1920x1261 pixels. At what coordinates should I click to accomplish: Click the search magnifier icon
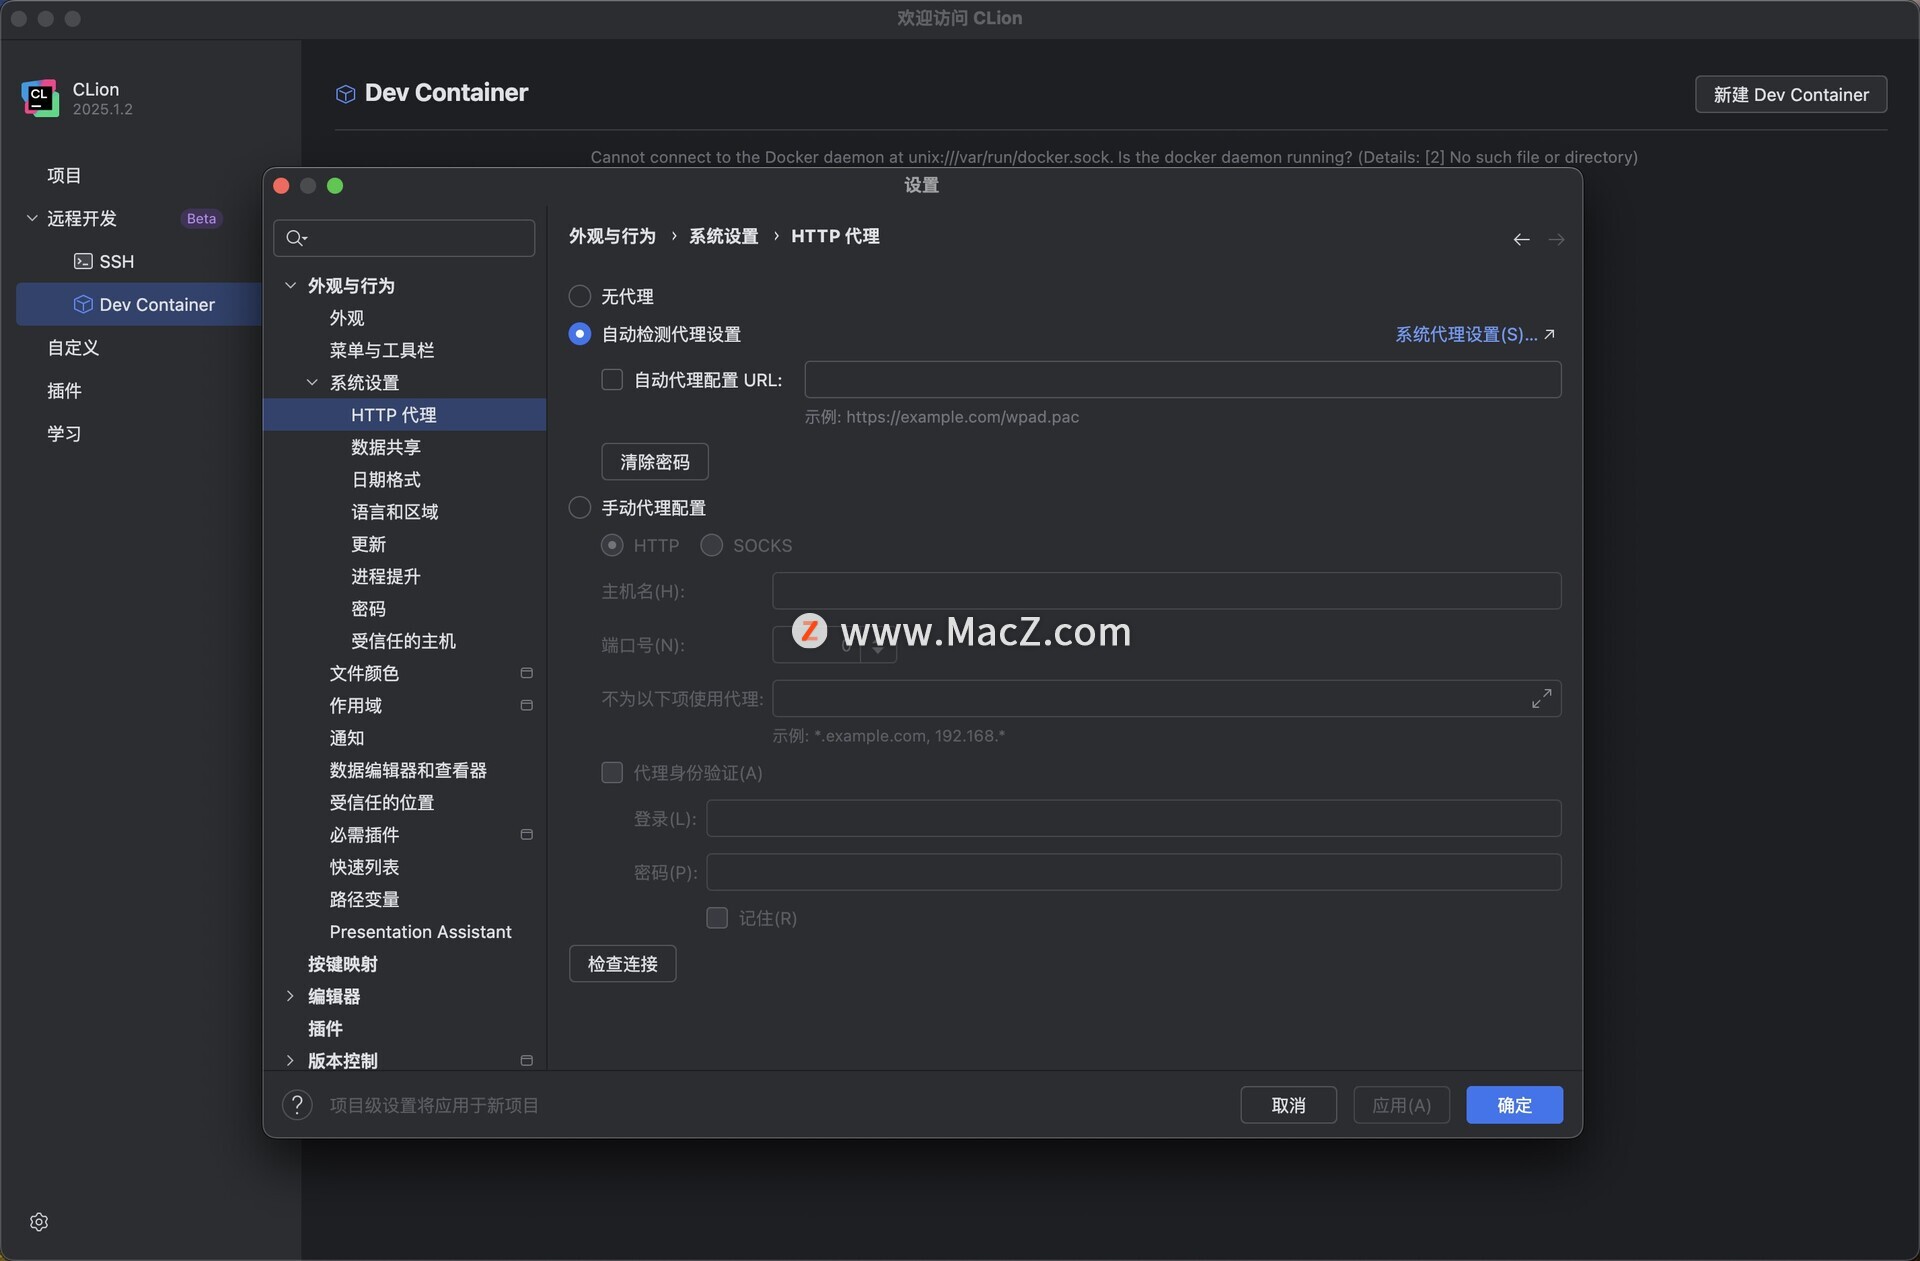296,238
